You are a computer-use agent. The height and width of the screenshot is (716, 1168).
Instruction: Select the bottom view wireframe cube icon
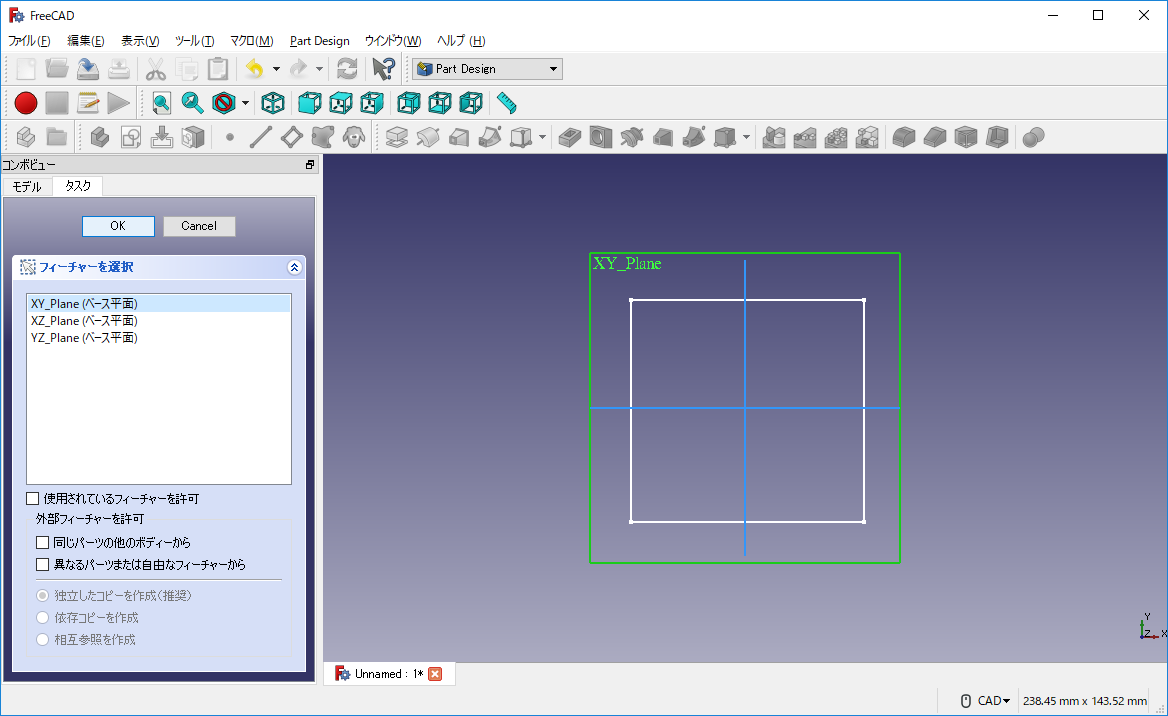click(439, 103)
